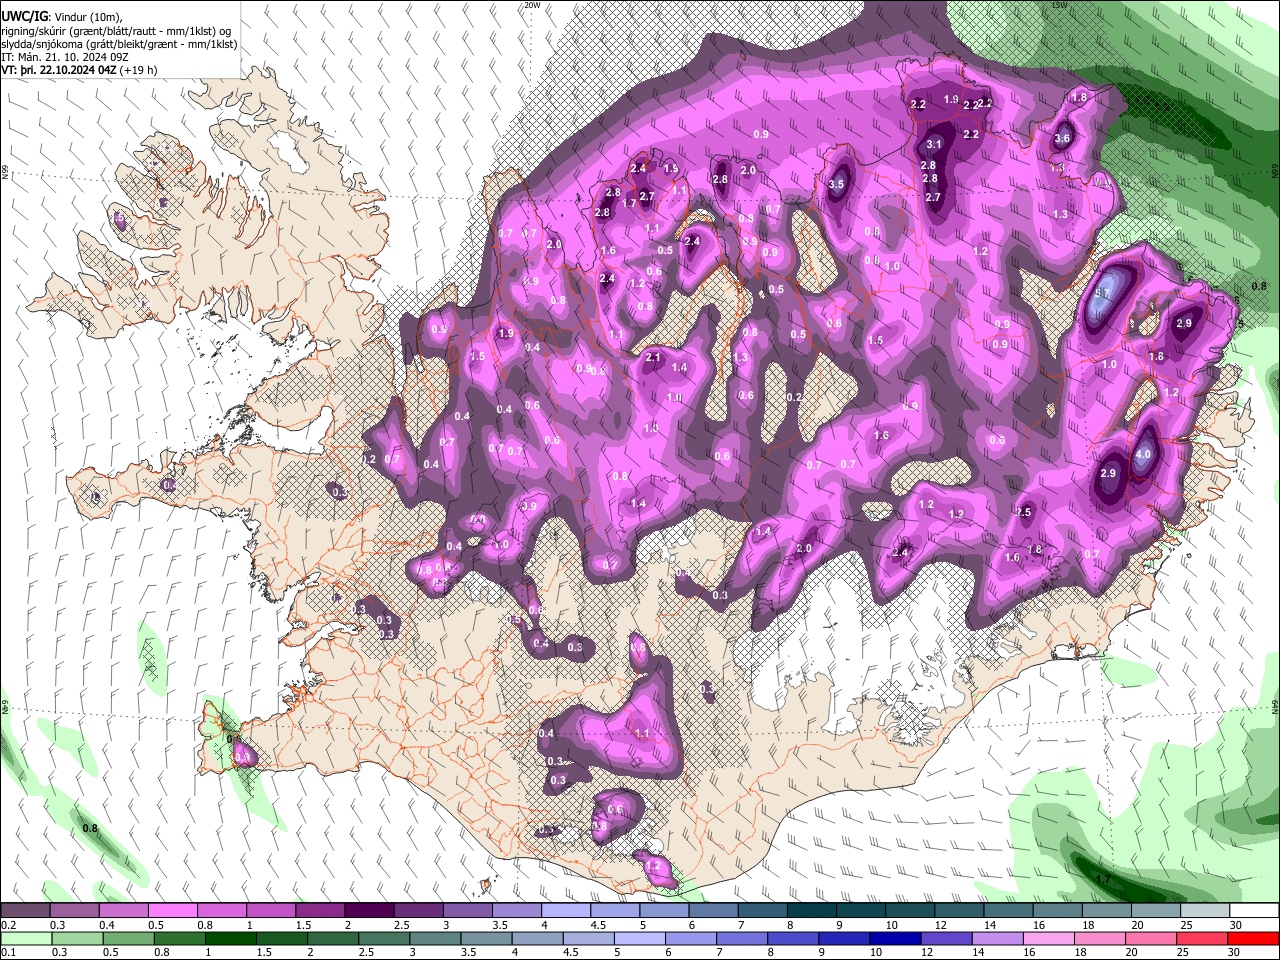The width and height of the screenshot is (1280, 960).
Task: Click the 0.1 label in the rain legend
Action: pos(9,952)
